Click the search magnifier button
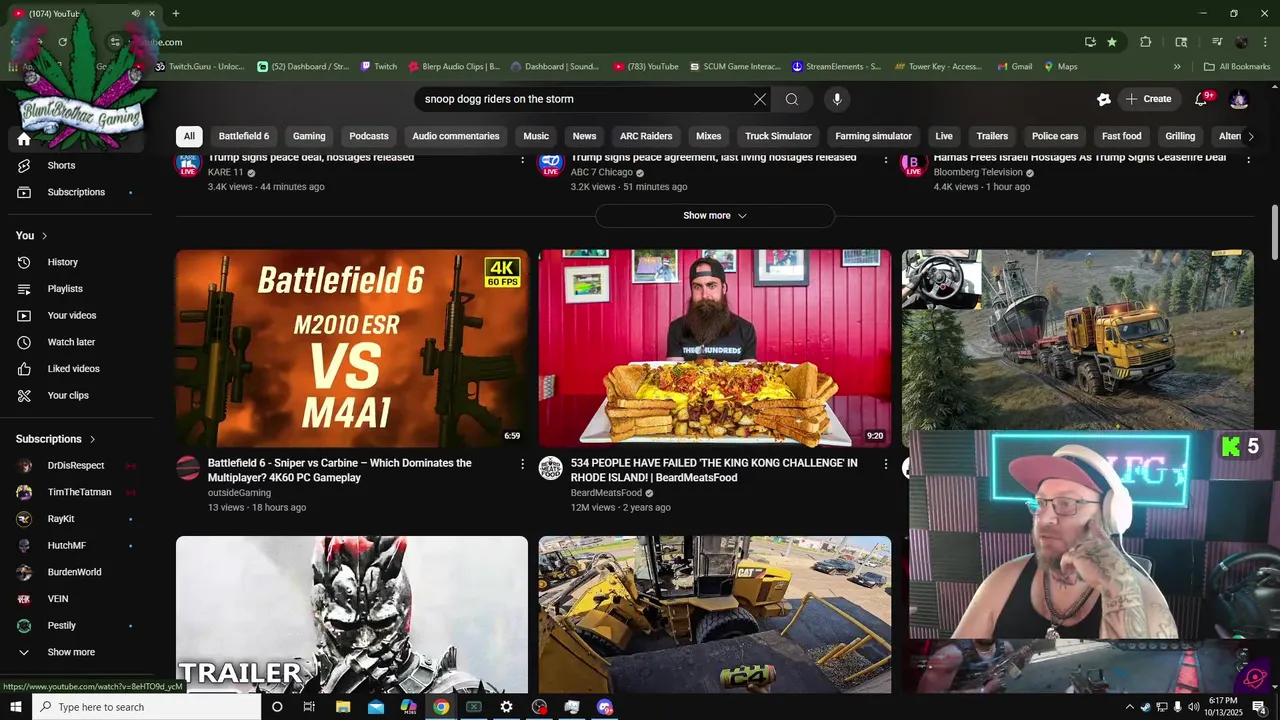Screen dimensions: 1280x720 792,99
